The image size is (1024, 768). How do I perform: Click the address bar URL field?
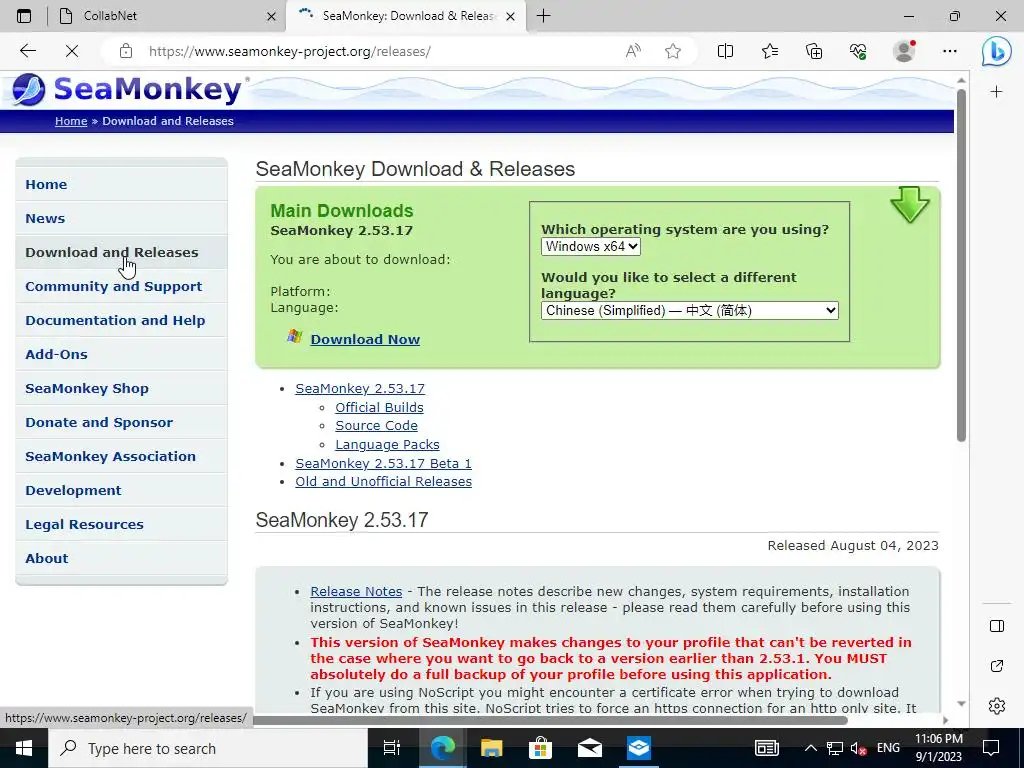point(379,51)
